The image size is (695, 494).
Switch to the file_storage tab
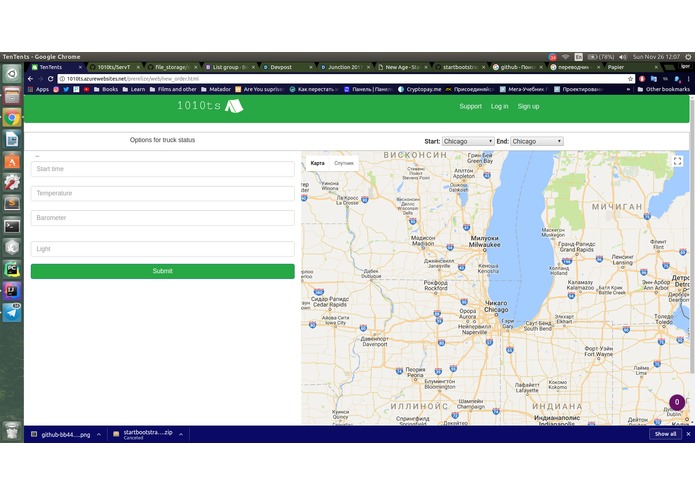172,67
